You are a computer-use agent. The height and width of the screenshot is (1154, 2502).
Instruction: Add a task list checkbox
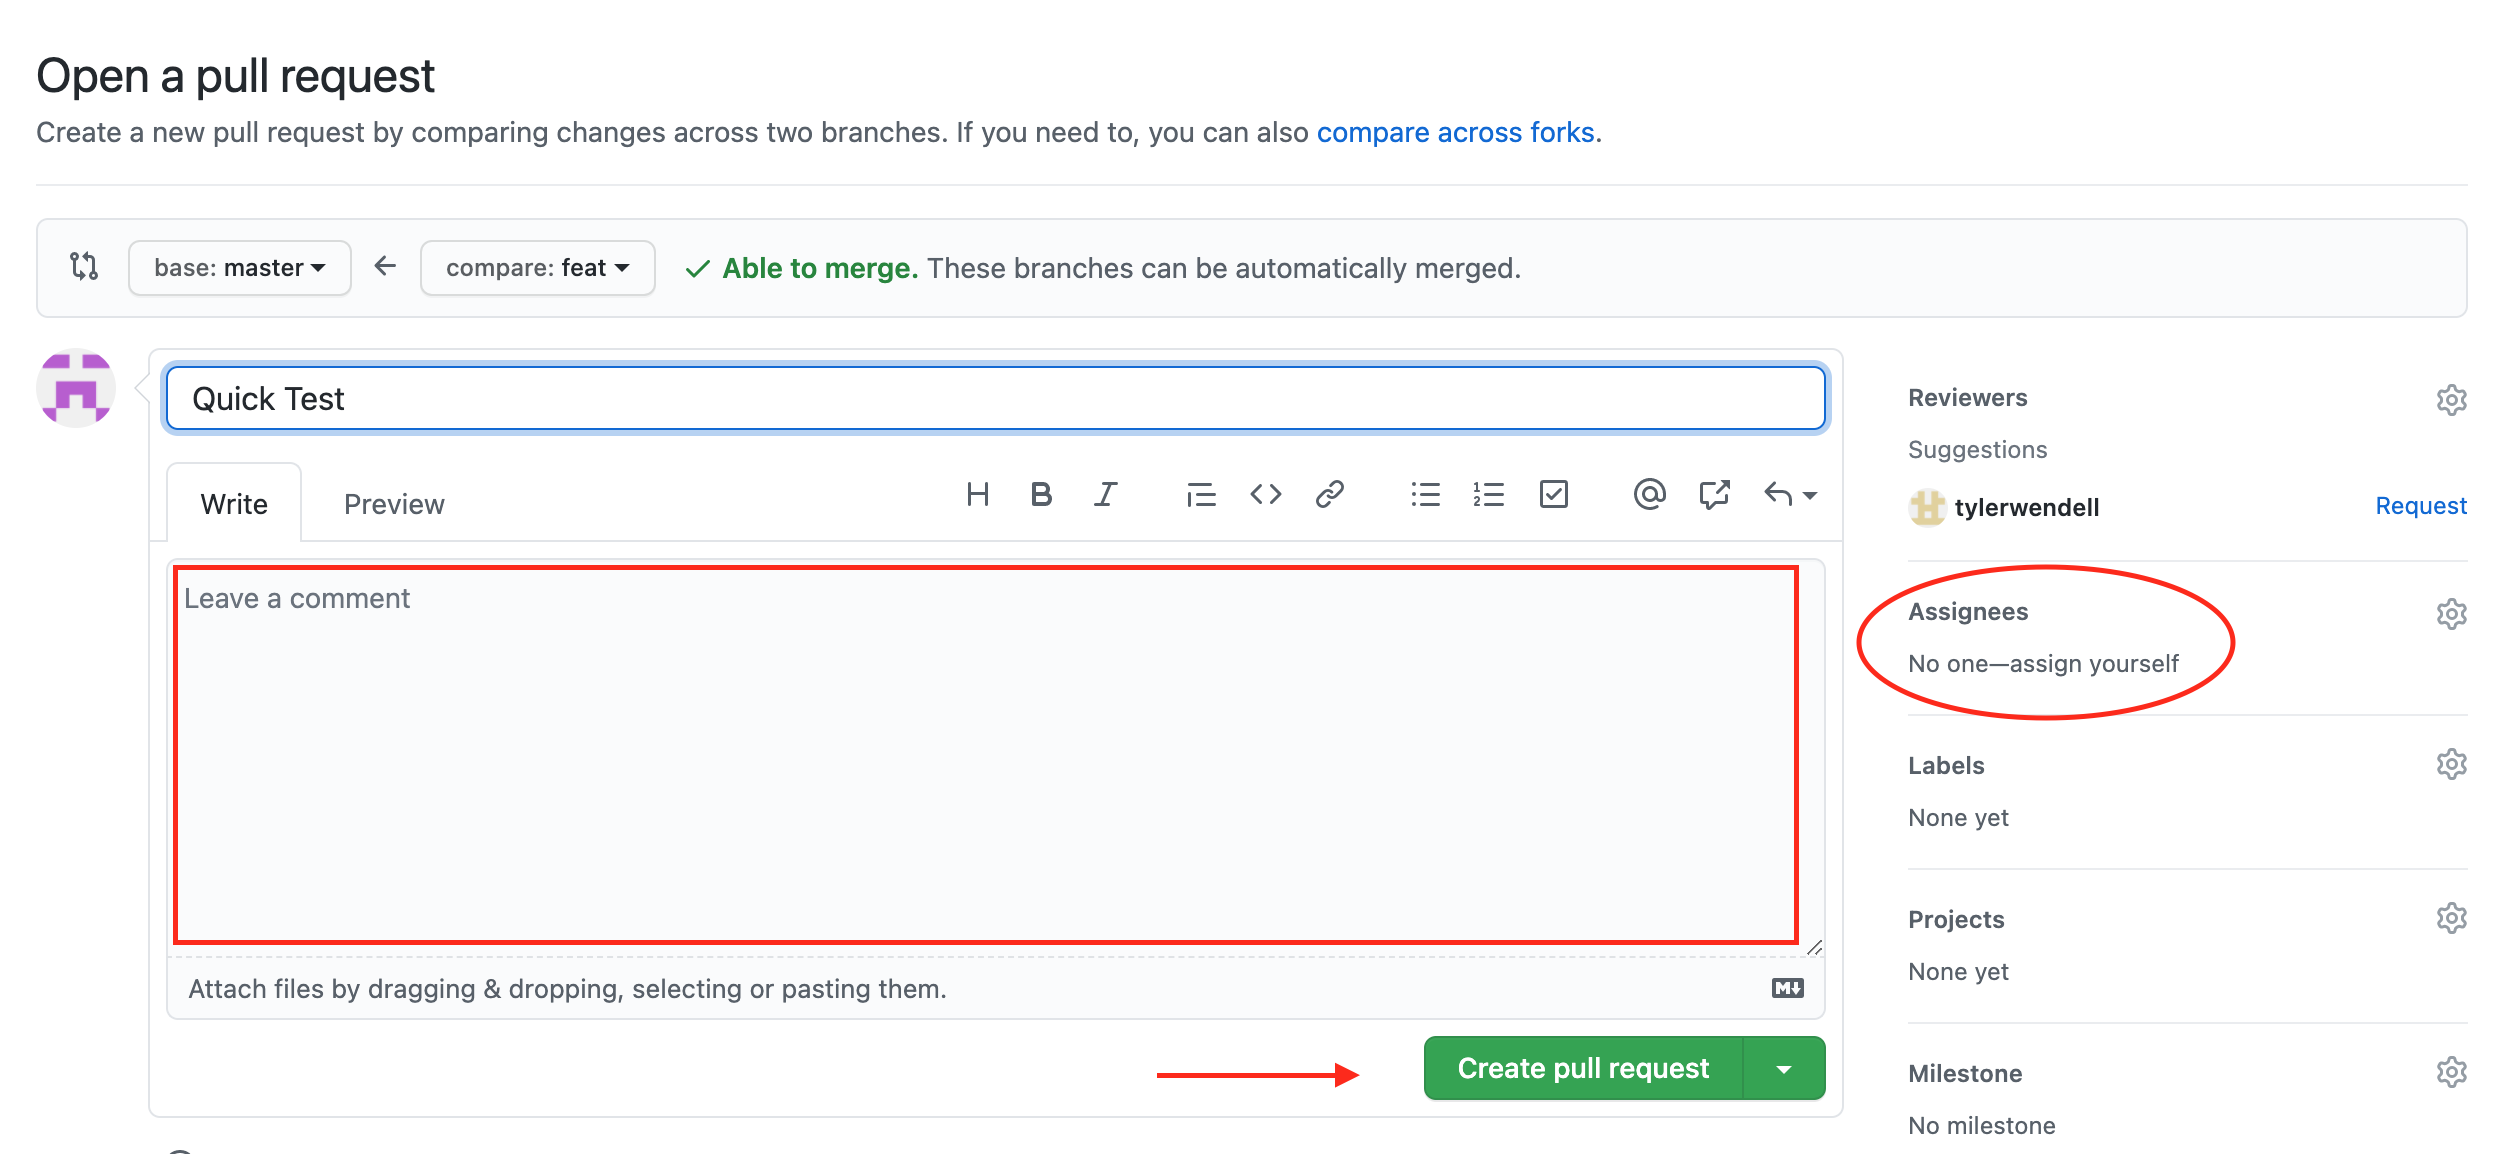[1553, 494]
